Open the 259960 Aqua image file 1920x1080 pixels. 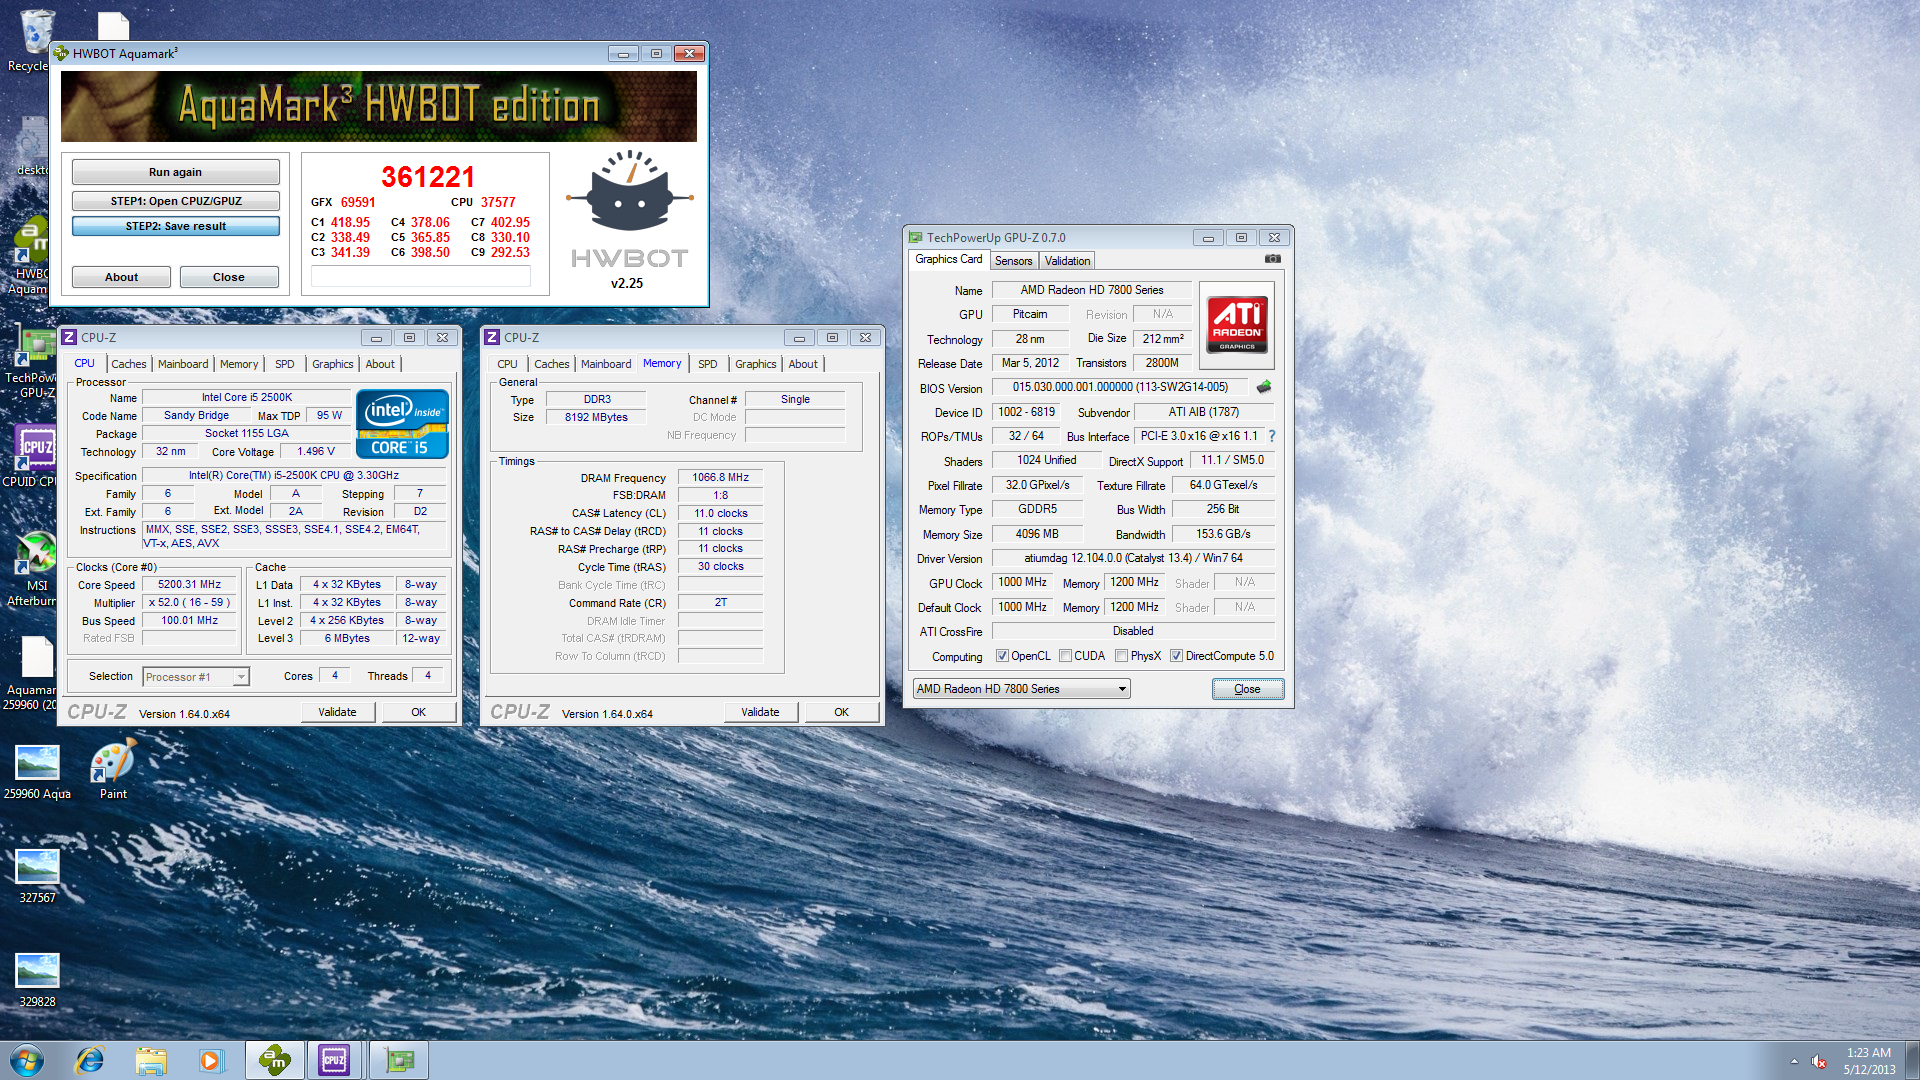[37, 772]
